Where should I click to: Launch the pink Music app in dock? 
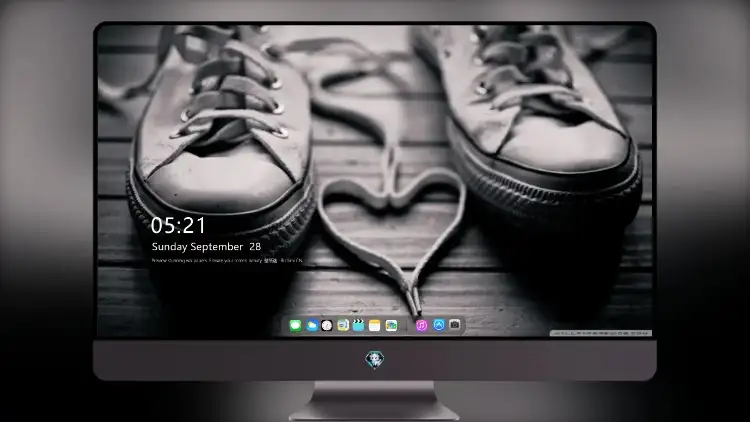click(421, 326)
